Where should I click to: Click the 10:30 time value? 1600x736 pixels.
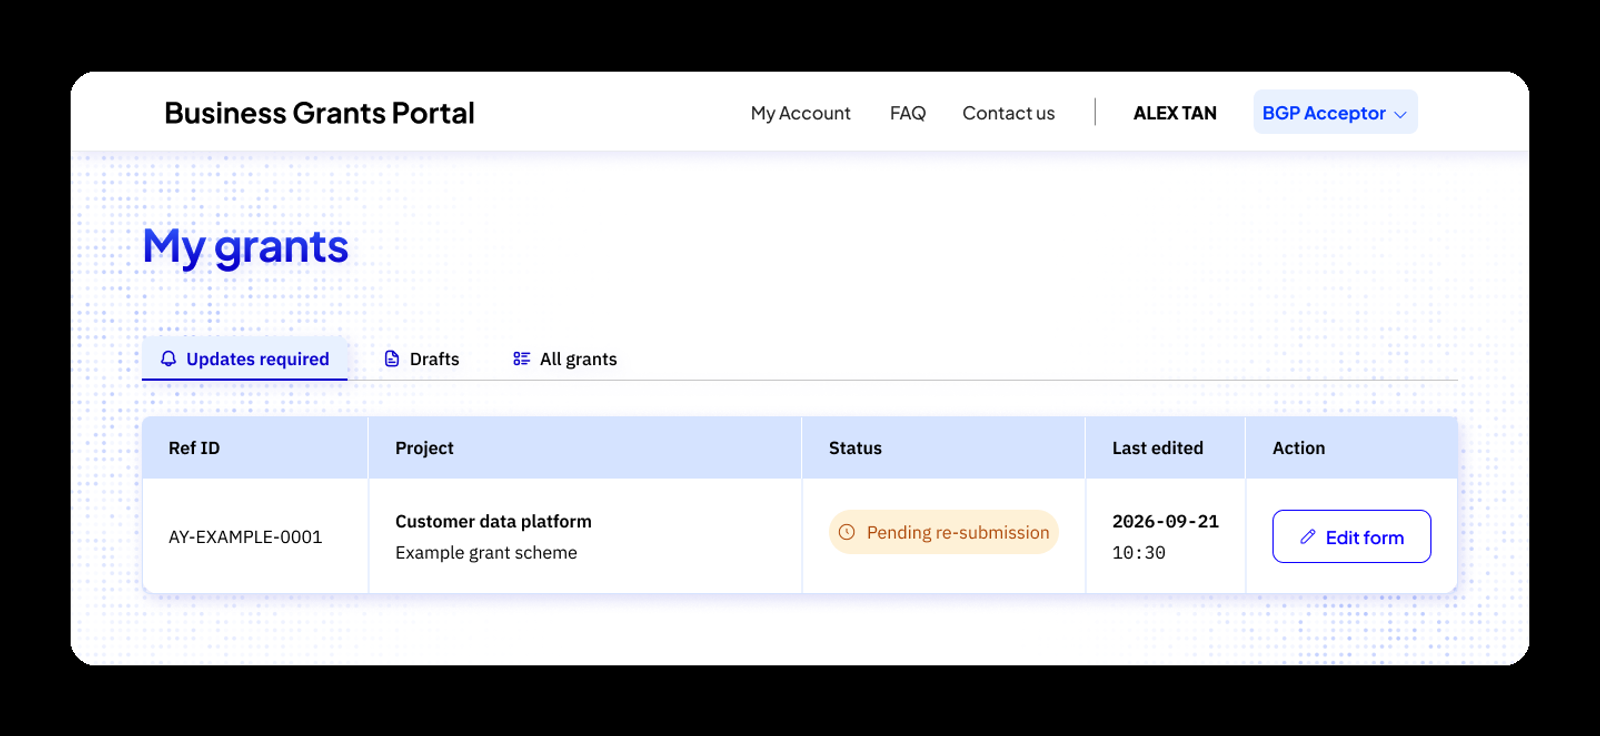1139,553
